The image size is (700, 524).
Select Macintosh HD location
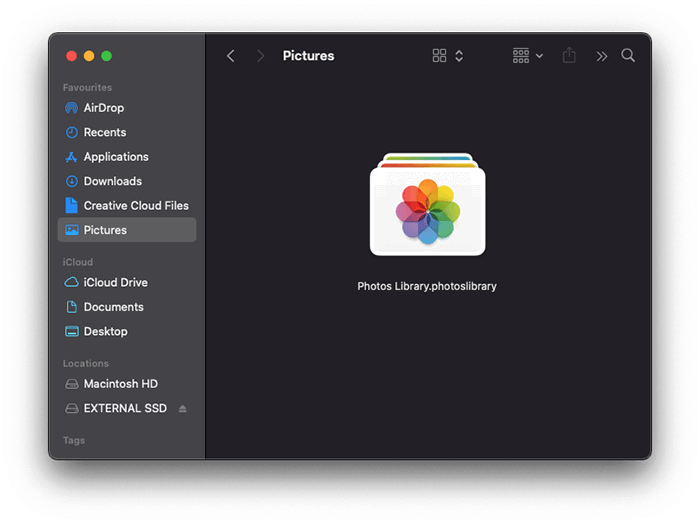127,384
